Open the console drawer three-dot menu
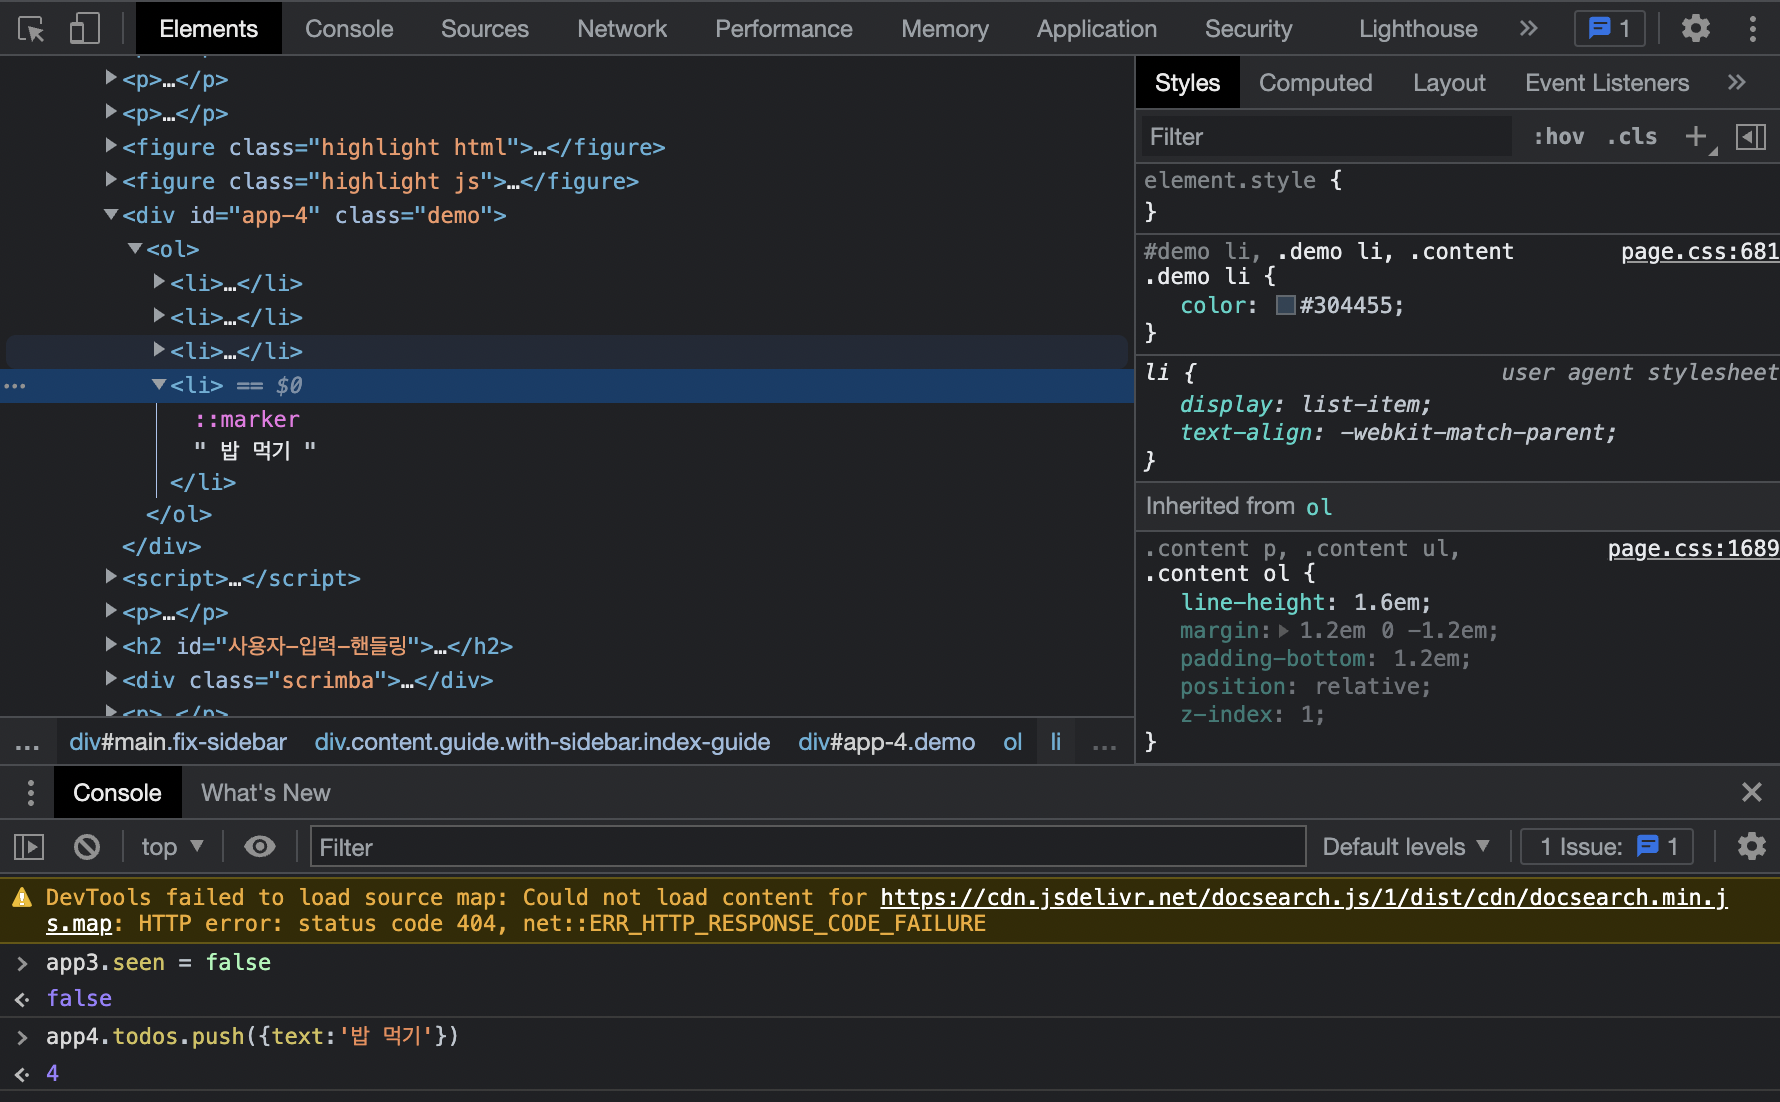 click(x=31, y=793)
